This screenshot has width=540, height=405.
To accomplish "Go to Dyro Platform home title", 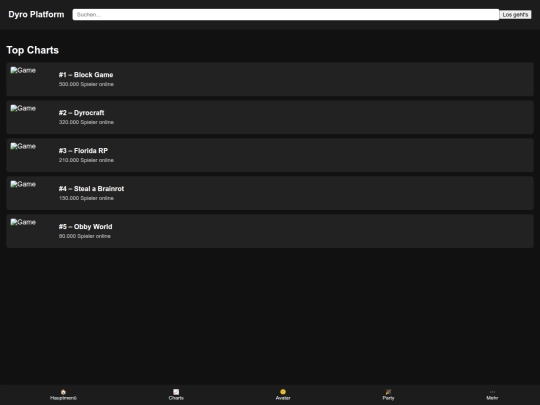I will tap(36, 14).
